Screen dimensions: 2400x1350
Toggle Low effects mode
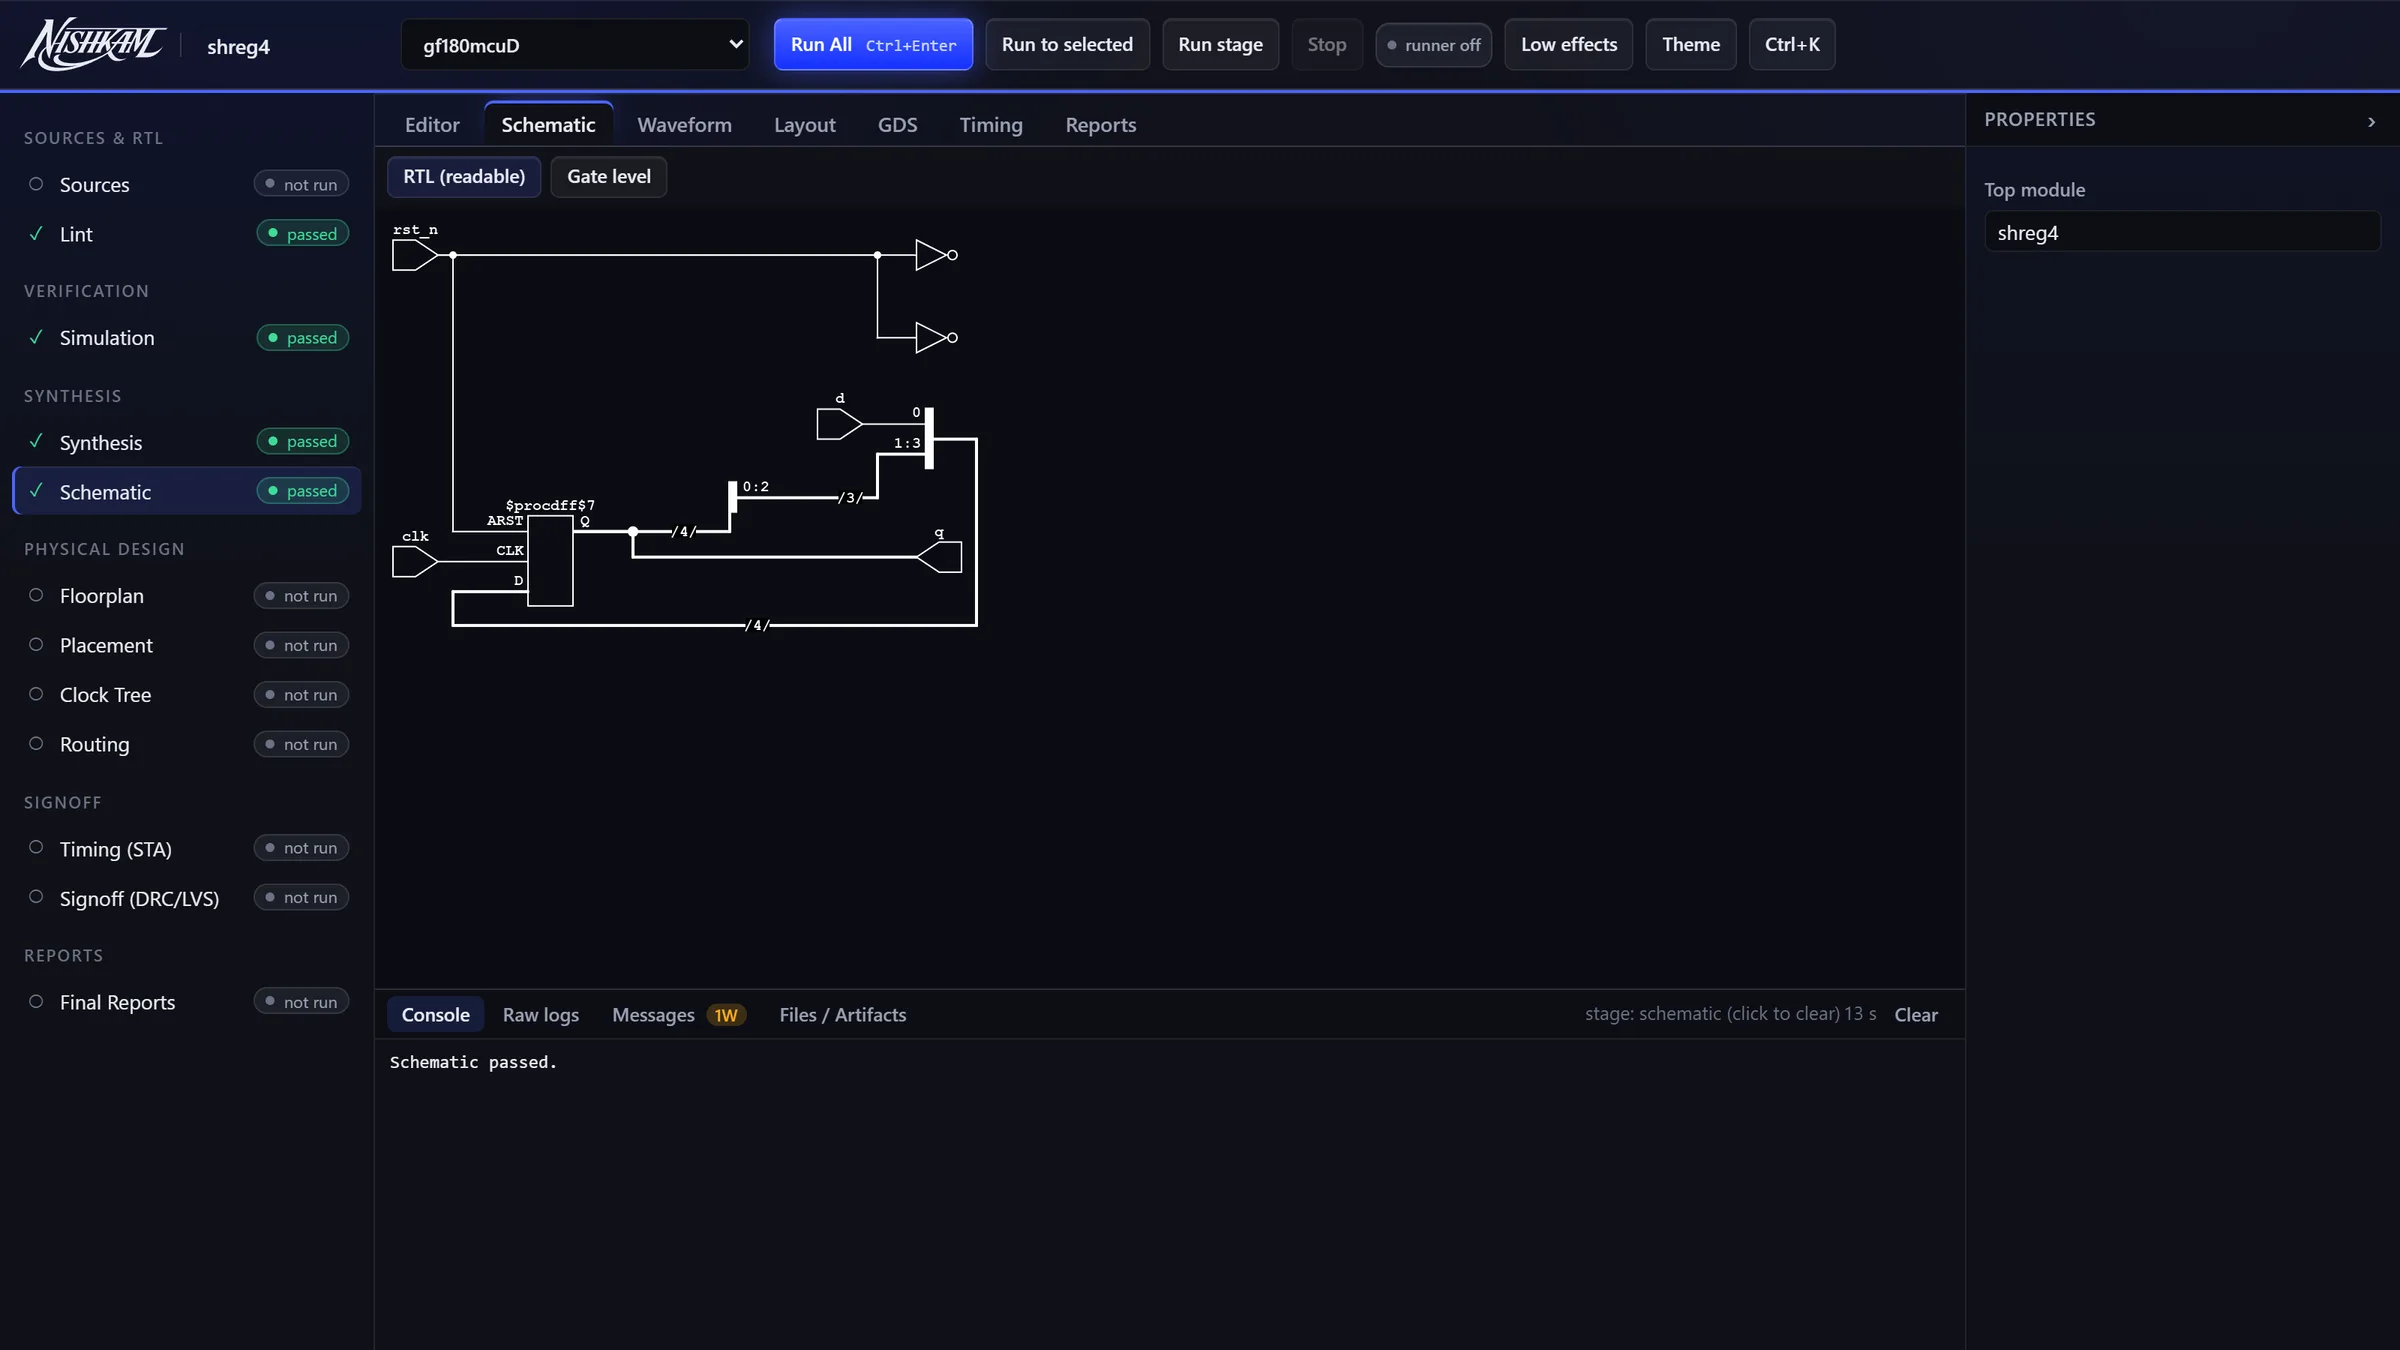tap(1568, 45)
